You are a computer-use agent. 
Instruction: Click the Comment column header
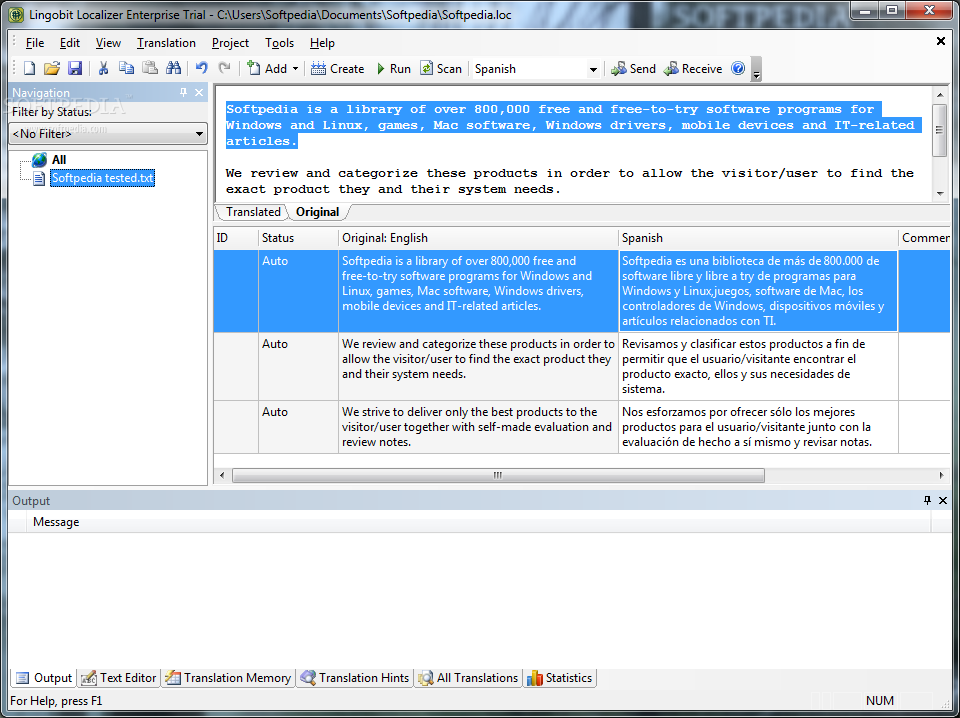click(x=925, y=237)
